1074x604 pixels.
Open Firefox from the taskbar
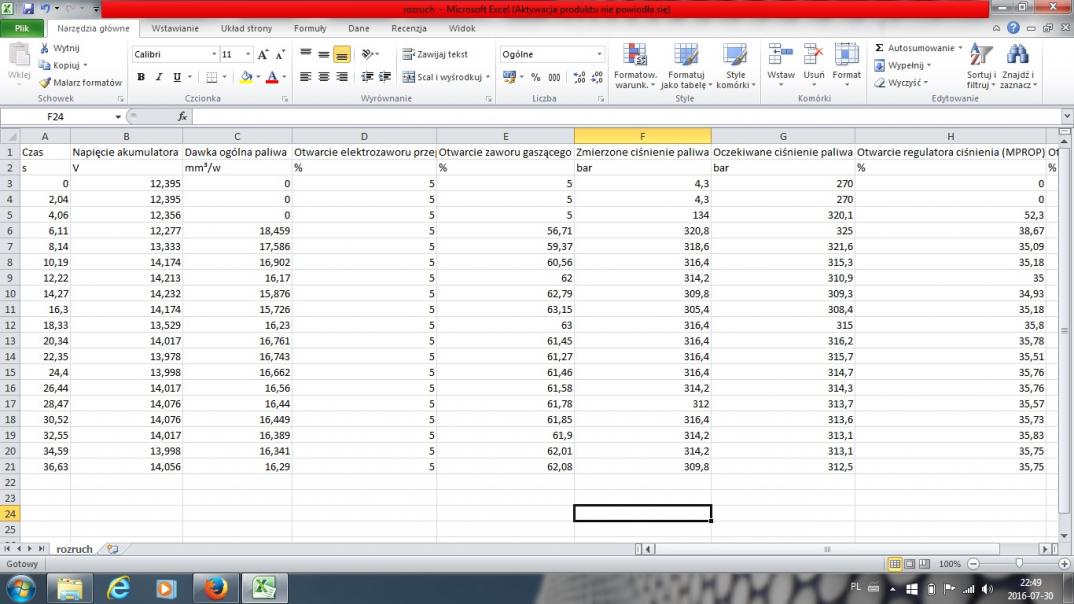(216, 588)
